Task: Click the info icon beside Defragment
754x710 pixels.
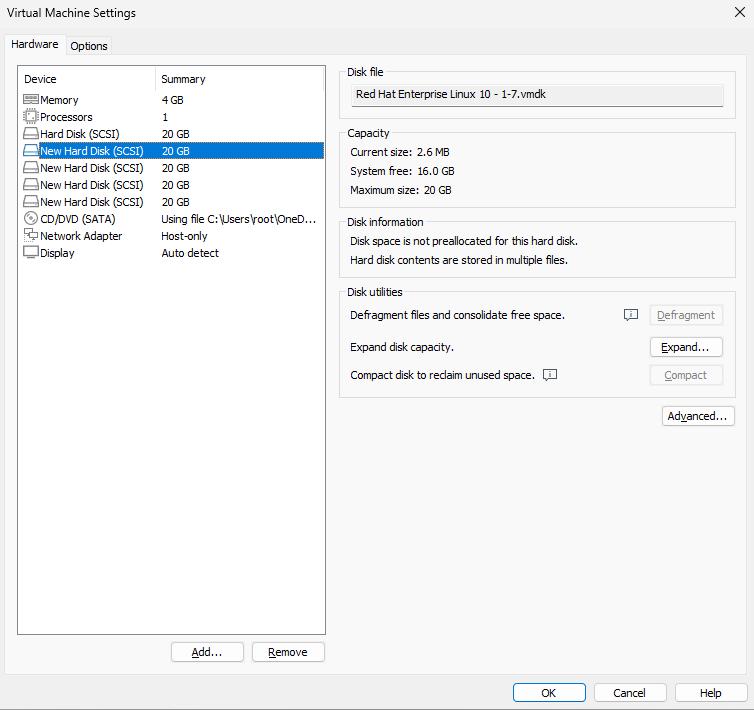Action: pos(631,315)
